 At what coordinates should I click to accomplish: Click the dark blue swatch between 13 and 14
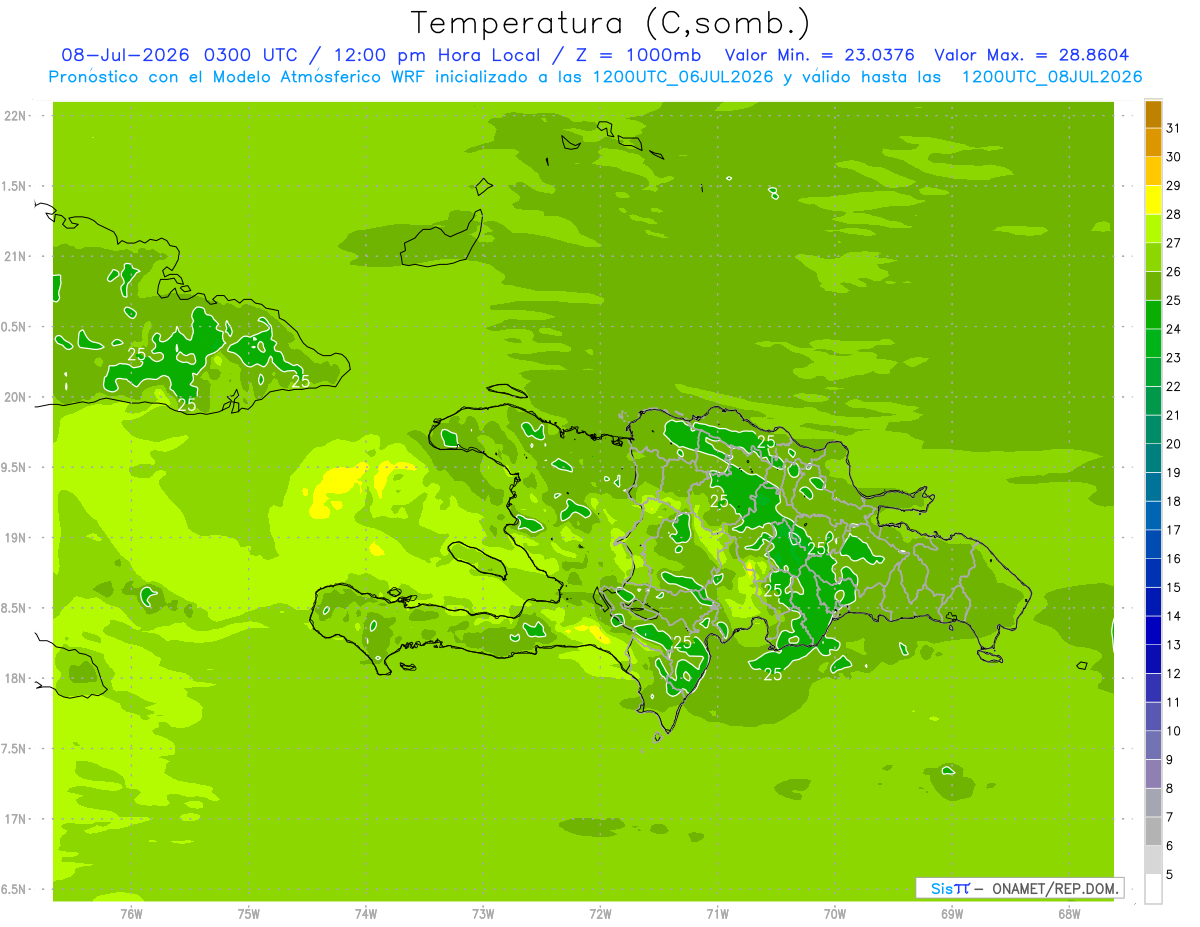(x=1153, y=631)
